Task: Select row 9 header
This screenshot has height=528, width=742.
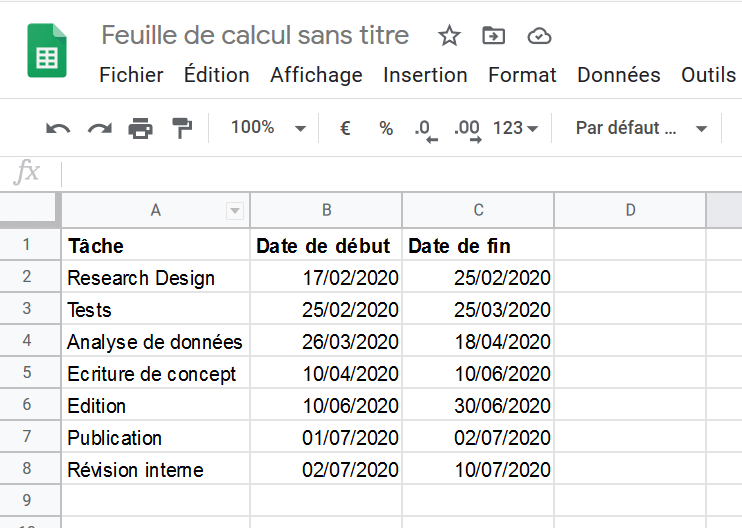Action: tap(30, 501)
